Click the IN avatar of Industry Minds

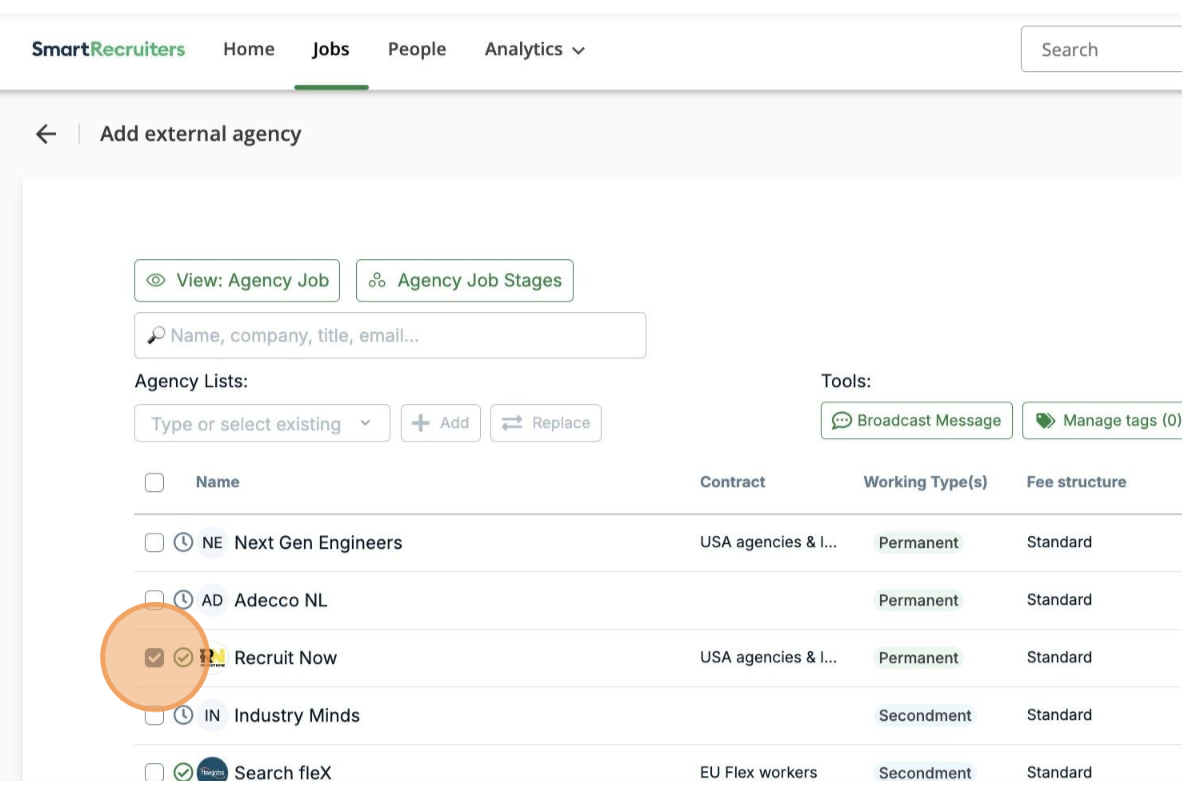(x=213, y=715)
